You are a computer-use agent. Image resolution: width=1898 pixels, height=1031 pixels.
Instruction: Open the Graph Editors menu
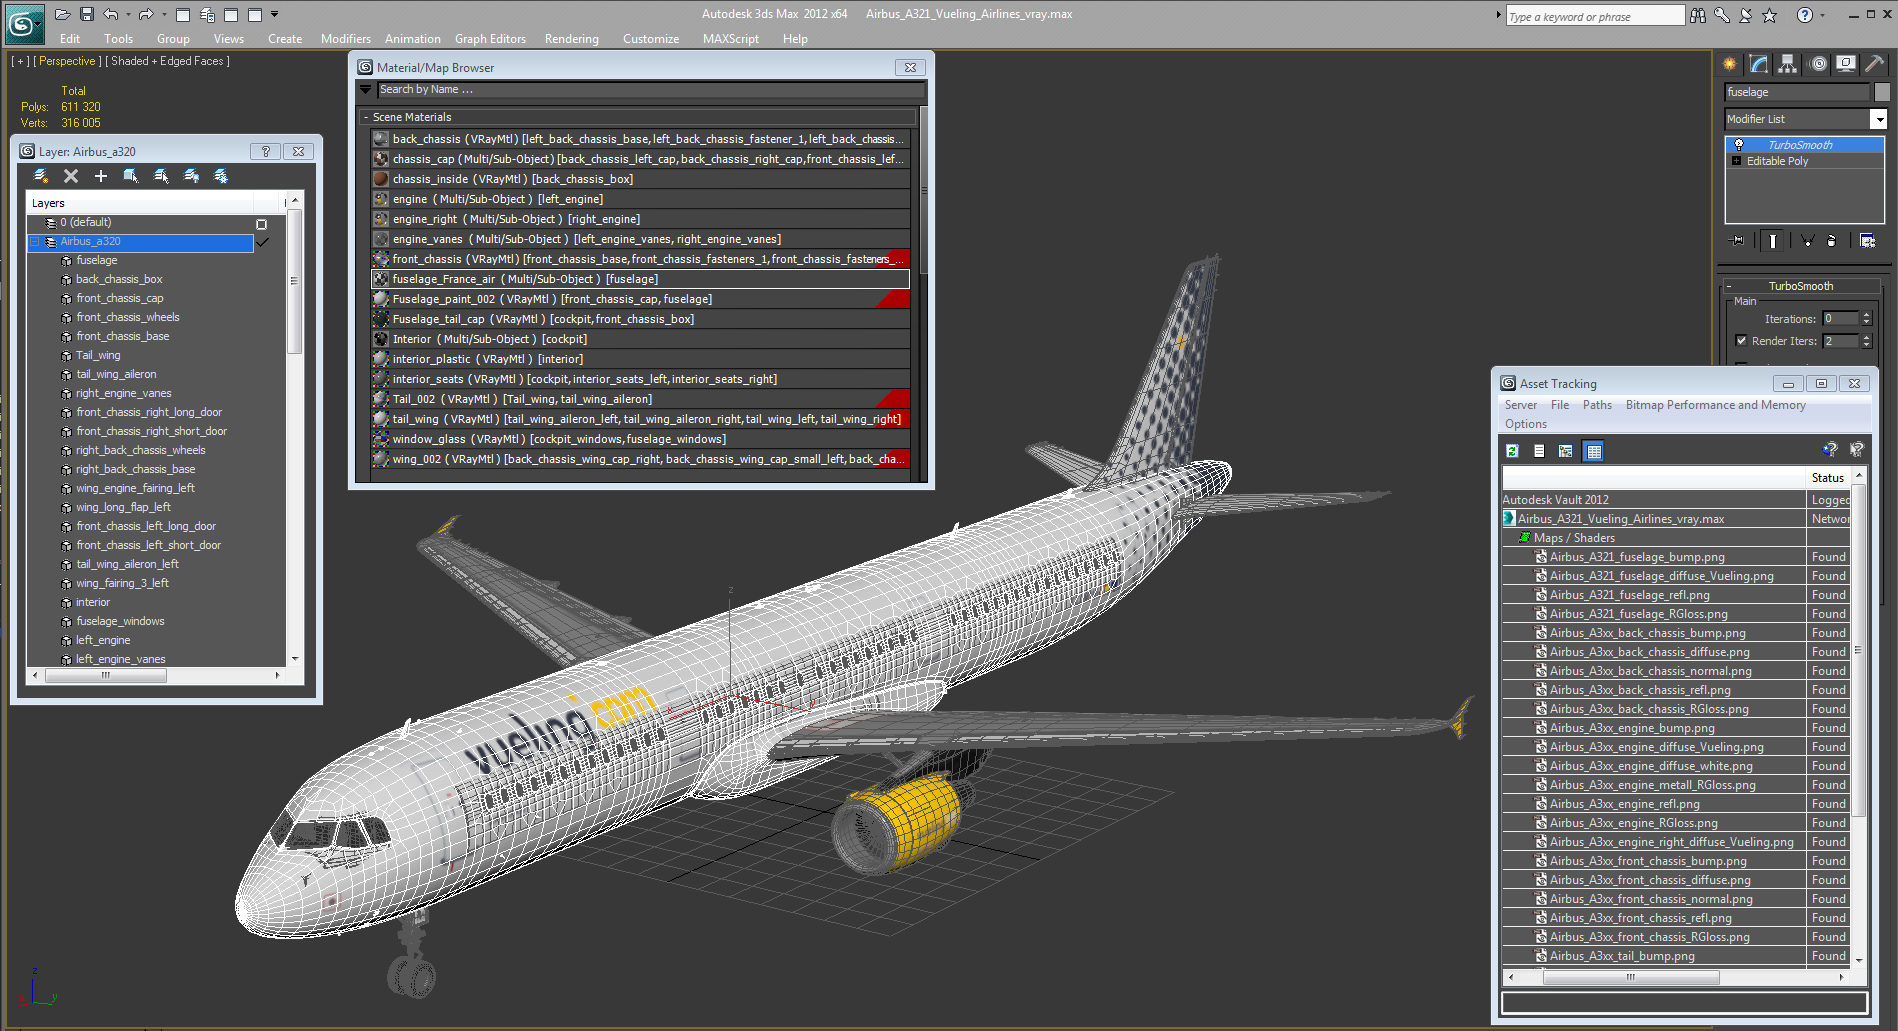coord(490,39)
